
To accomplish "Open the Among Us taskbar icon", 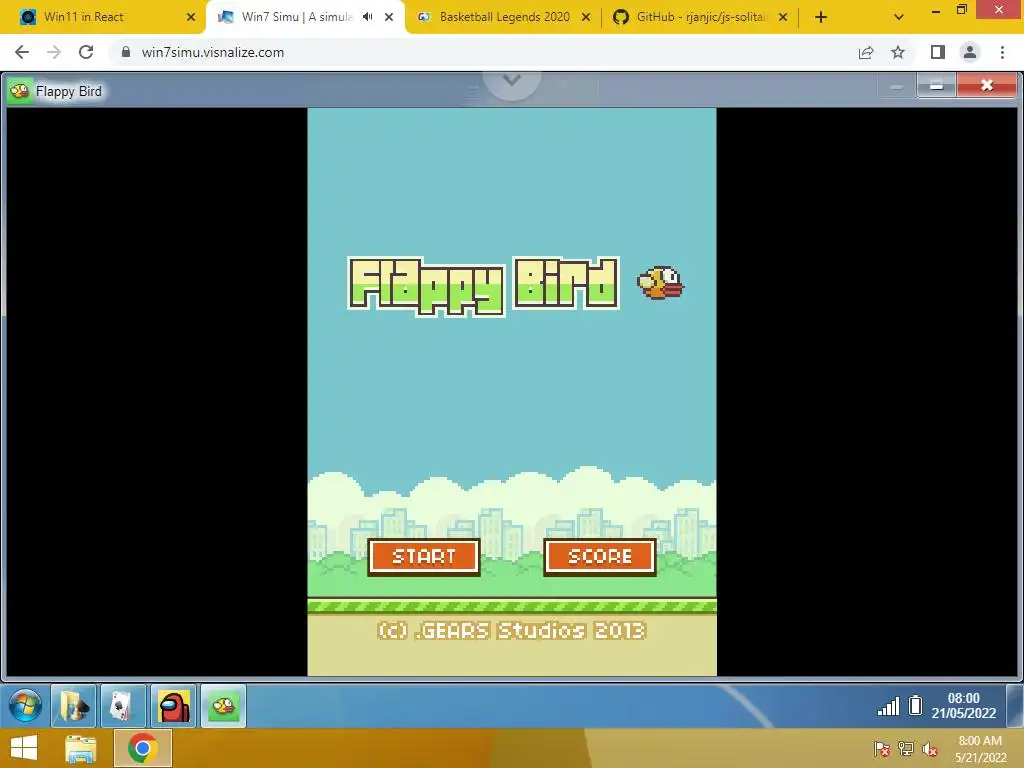I will [174, 706].
